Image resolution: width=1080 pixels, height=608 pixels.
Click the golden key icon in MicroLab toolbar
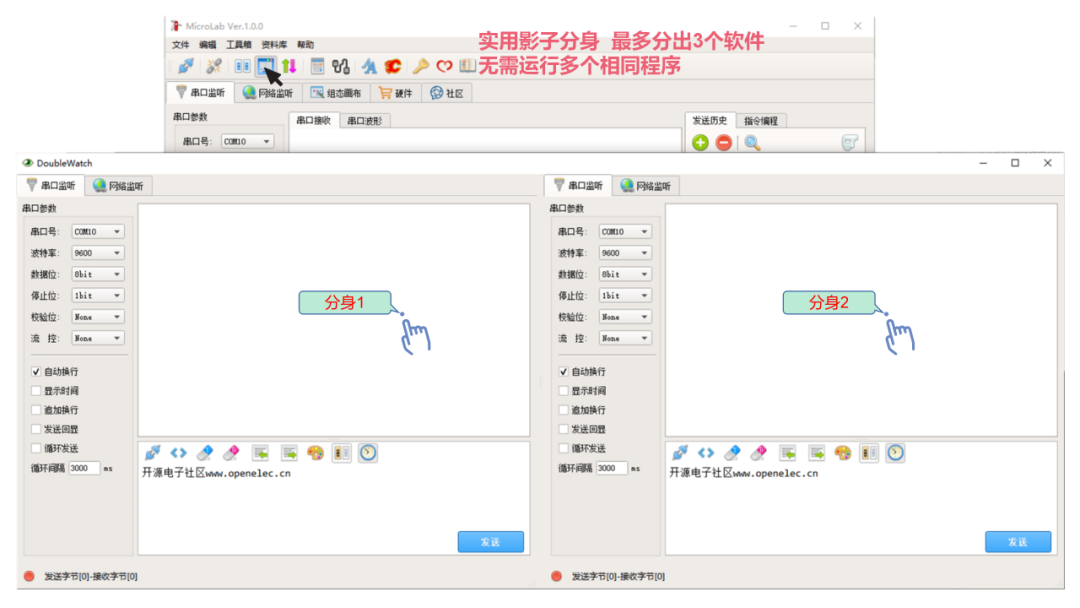pyautogui.click(x=420, y=66)
